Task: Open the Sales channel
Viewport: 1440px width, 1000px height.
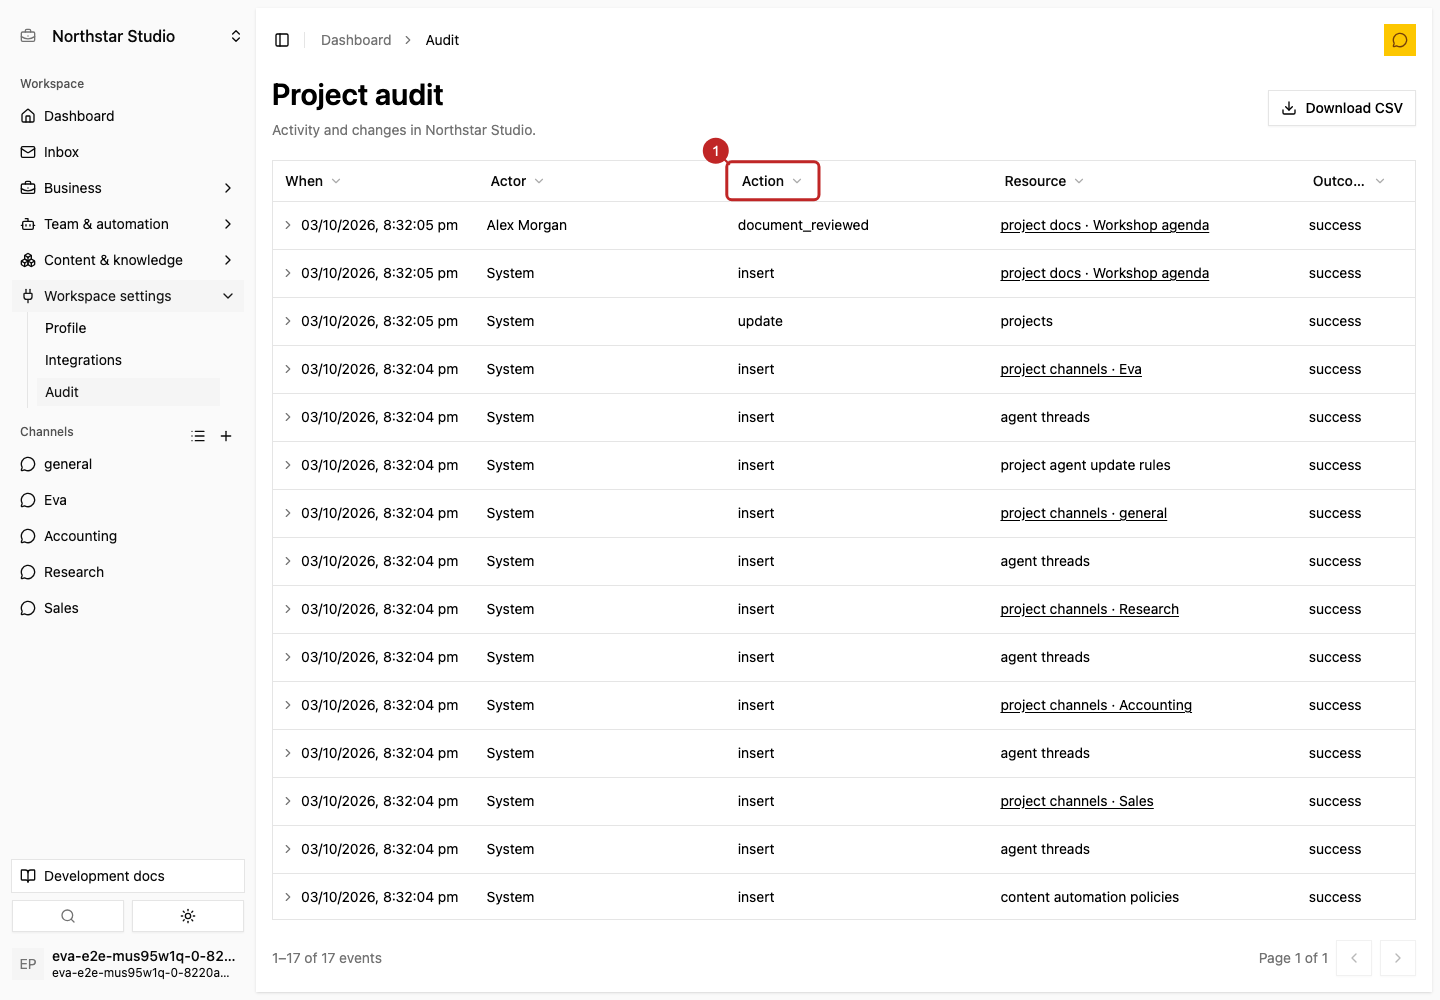Action: pyautogui.click(x=128, y=608)
